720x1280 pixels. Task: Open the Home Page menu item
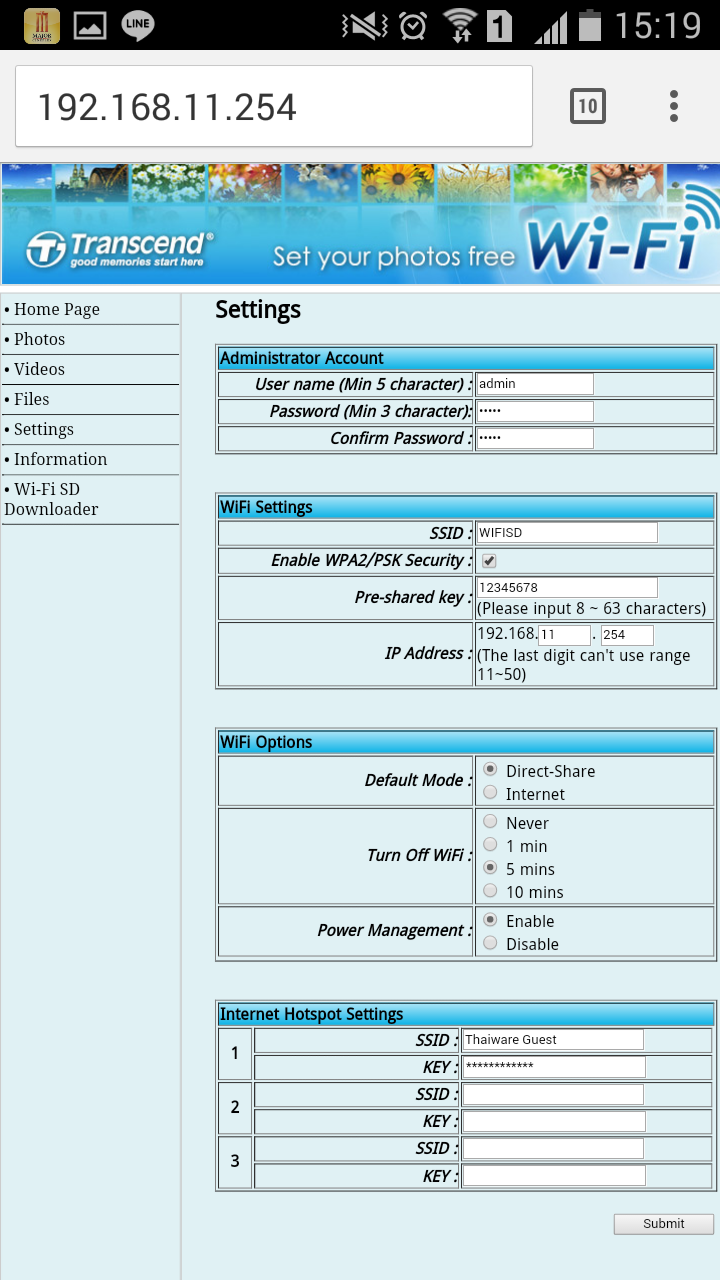(x=57, y=310)
